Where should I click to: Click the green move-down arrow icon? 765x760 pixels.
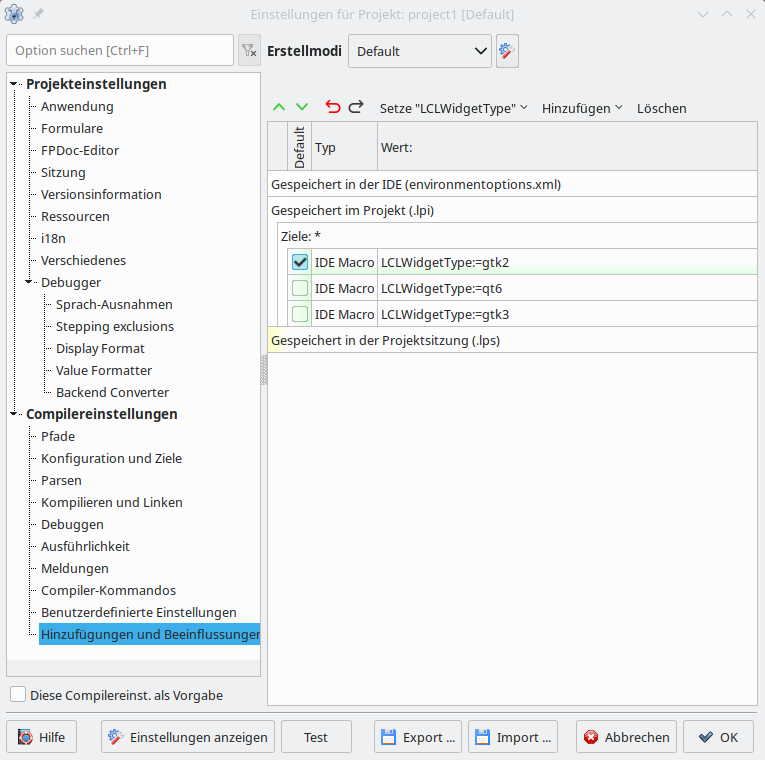[302, 107]
